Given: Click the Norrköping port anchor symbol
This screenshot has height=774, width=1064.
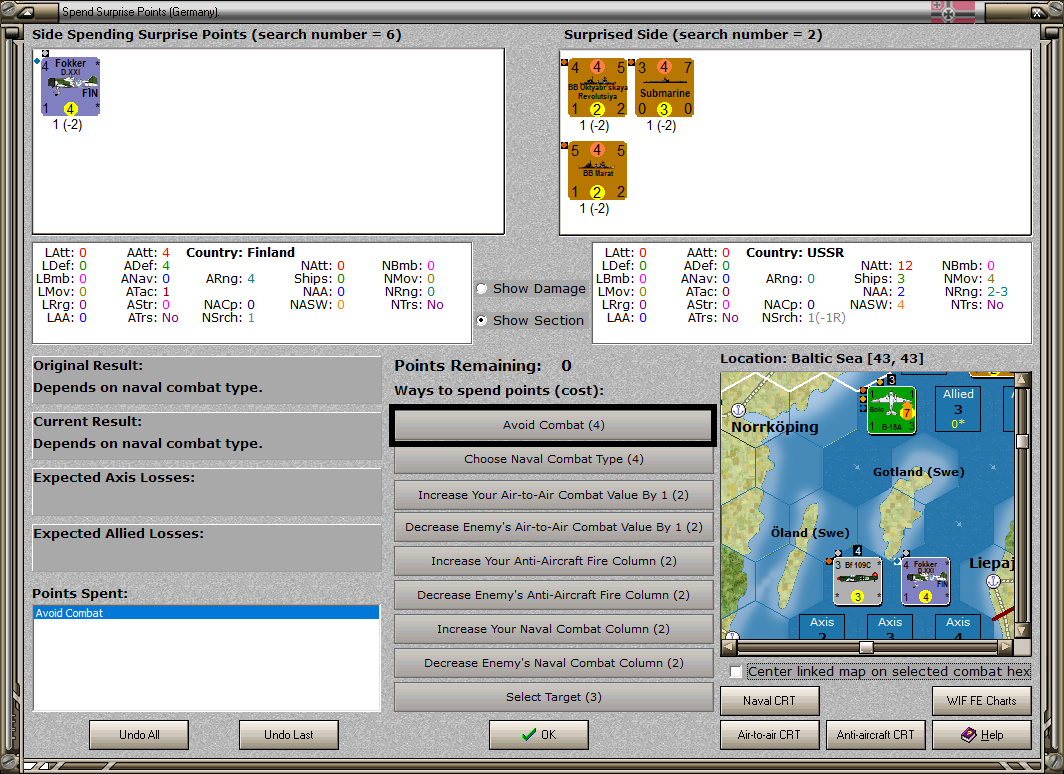Looking at the screenshot, I should pyautogui.click(x=738, y=410).
